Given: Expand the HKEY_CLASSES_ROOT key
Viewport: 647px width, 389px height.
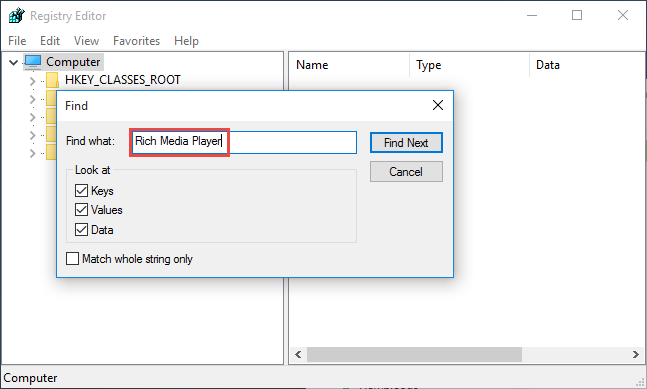Looking at the screenshot, I should click(33, 81).
